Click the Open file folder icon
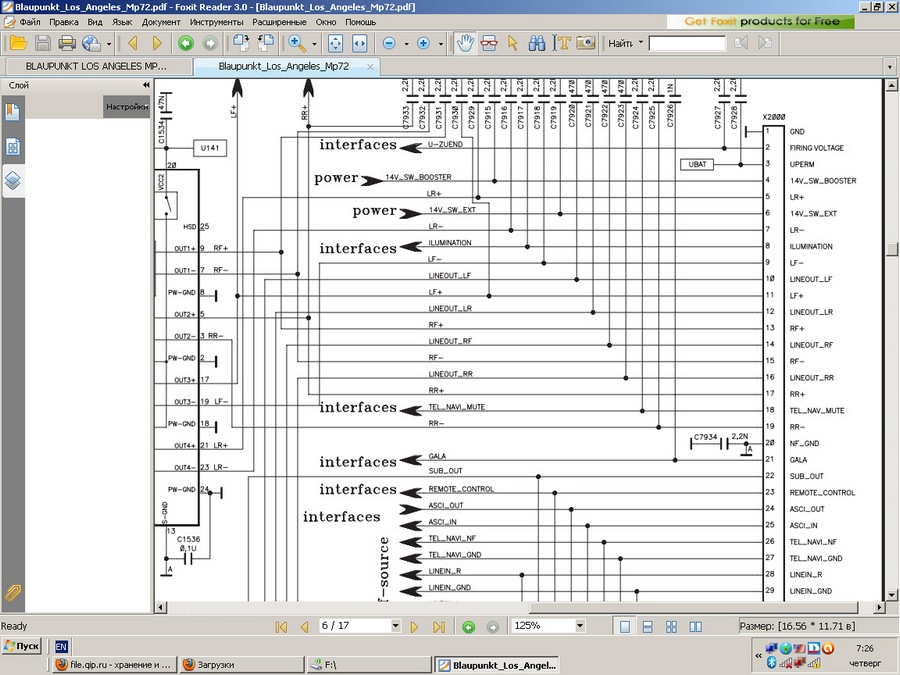Screen dimensions: 900x675 (x=18, y=43)
